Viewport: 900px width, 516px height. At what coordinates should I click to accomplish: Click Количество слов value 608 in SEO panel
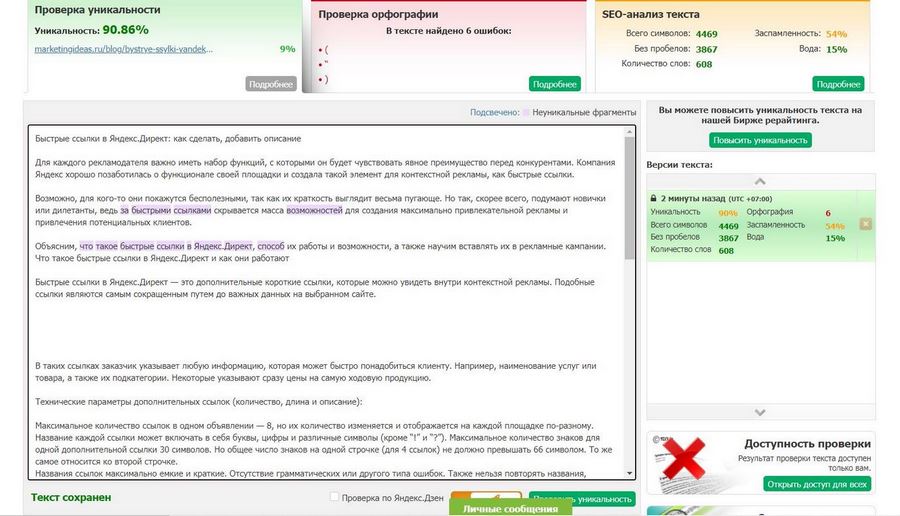704,64
